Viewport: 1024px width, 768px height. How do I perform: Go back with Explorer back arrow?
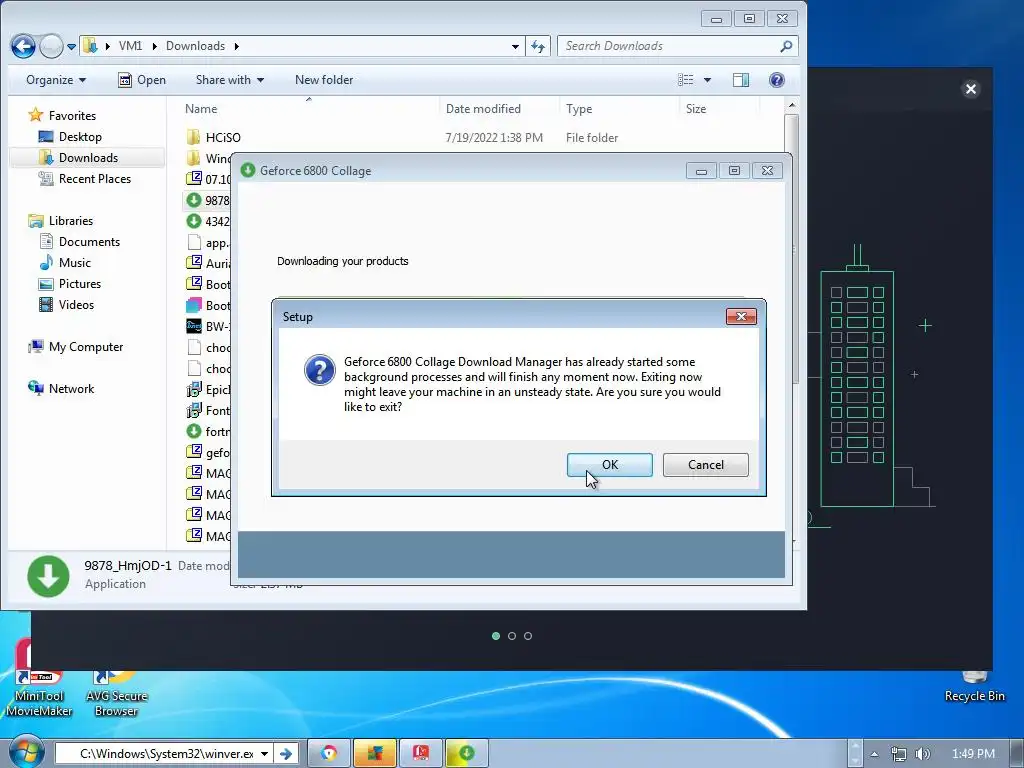[x=23, y=46]
